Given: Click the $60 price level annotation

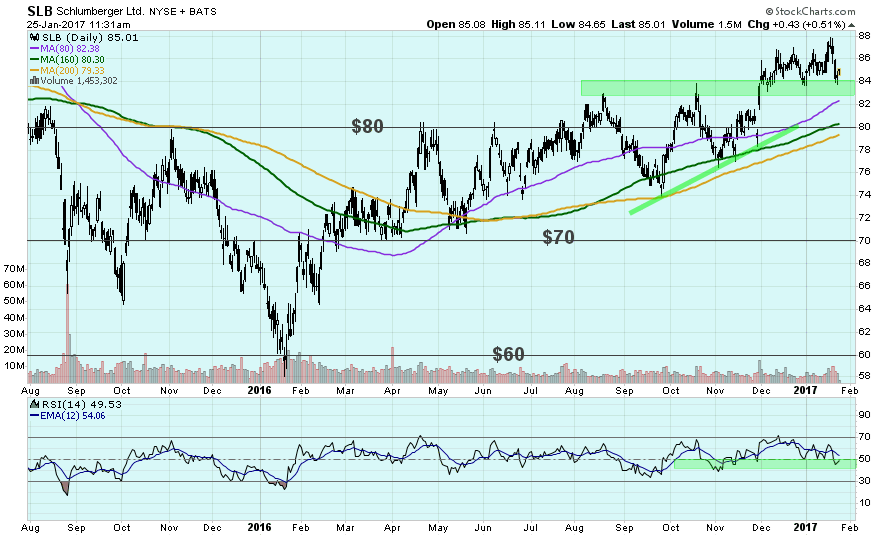Looking at the screenshot, I should (508, 354).
